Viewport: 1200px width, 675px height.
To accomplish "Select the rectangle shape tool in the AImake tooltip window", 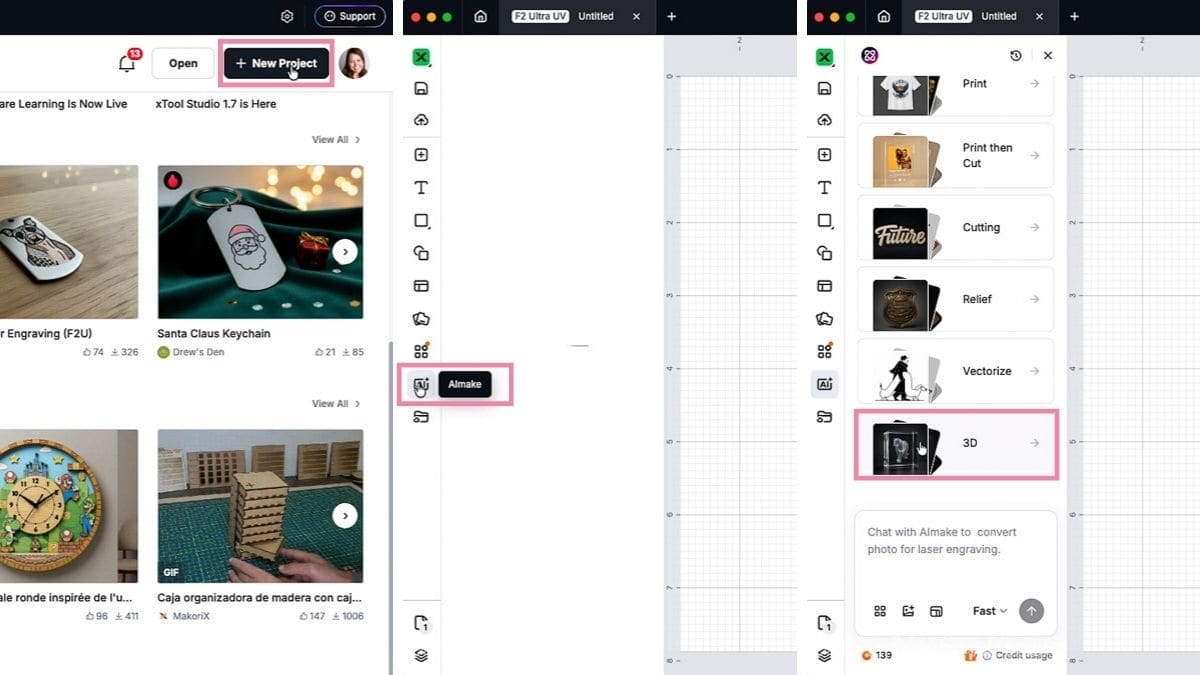I will (x=421, y=221).
